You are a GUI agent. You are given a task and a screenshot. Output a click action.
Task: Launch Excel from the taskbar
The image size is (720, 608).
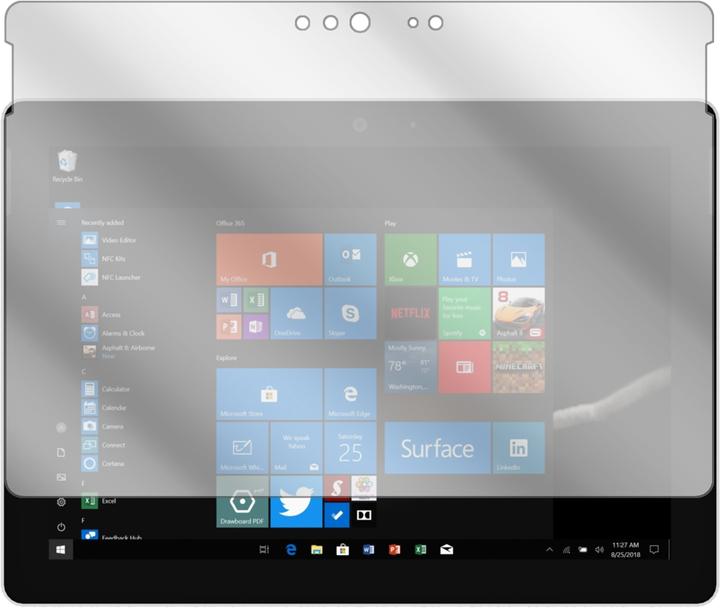point(420,549)
